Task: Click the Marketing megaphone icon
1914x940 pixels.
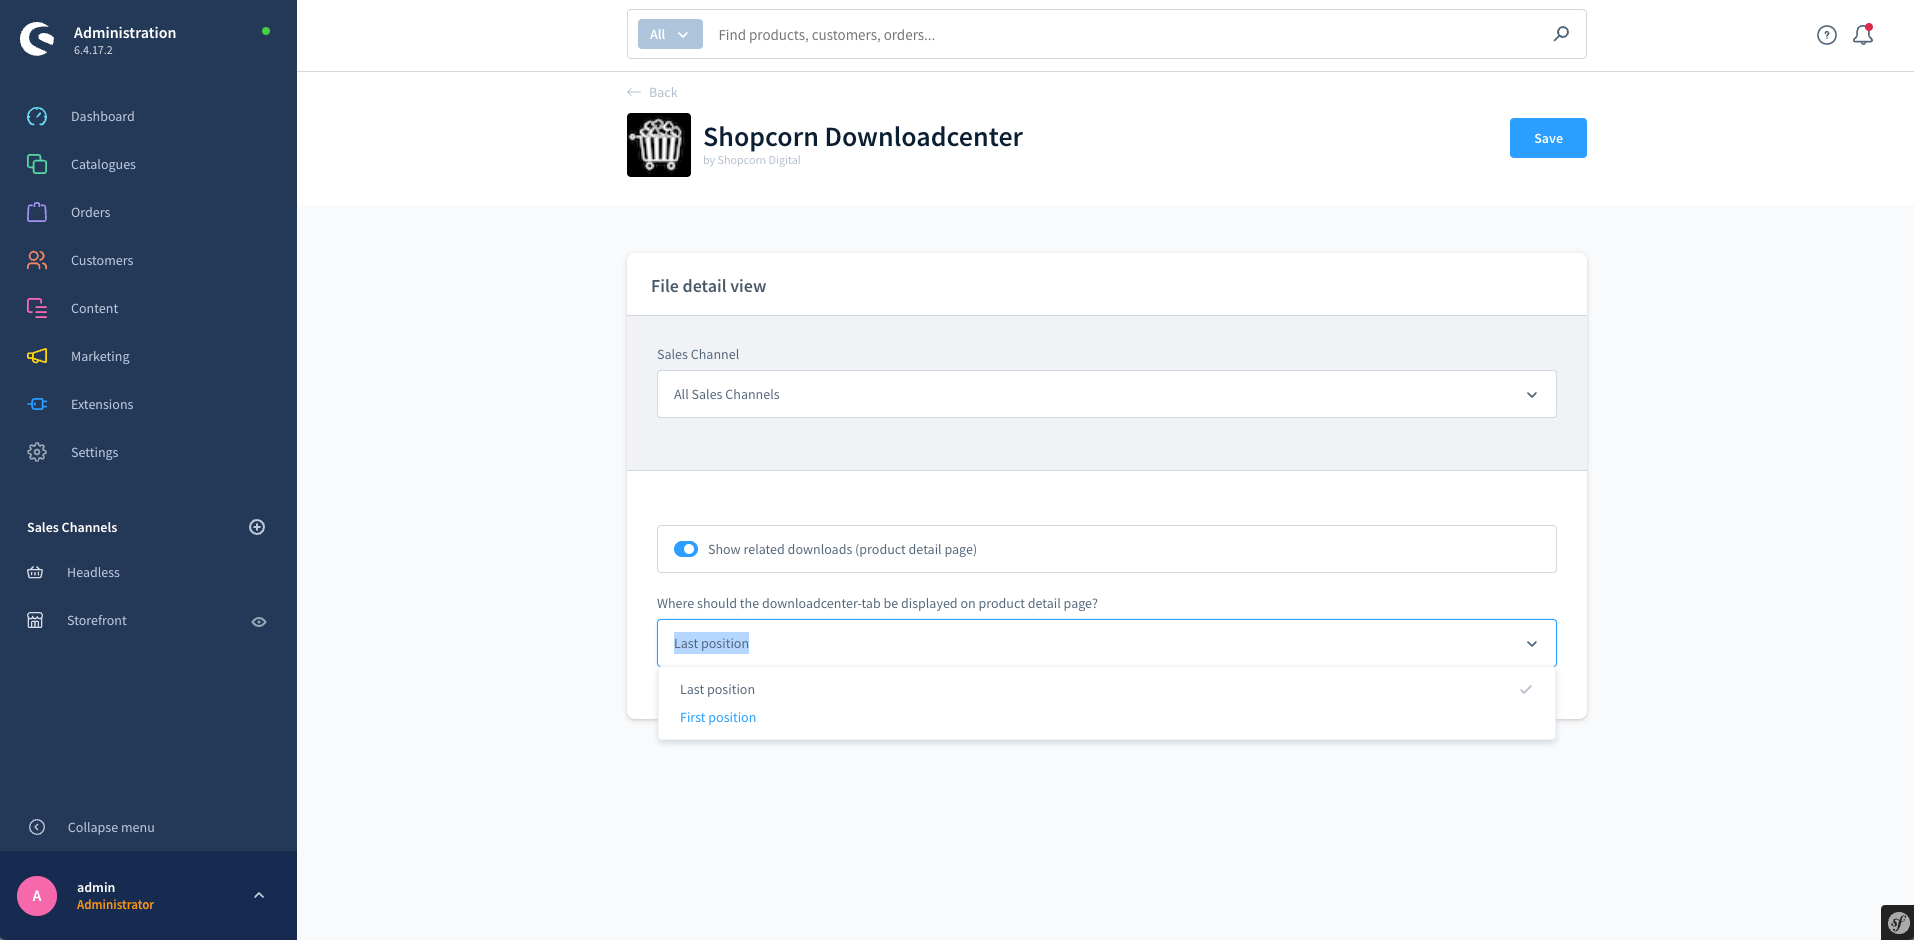Action: coord(37,356)
